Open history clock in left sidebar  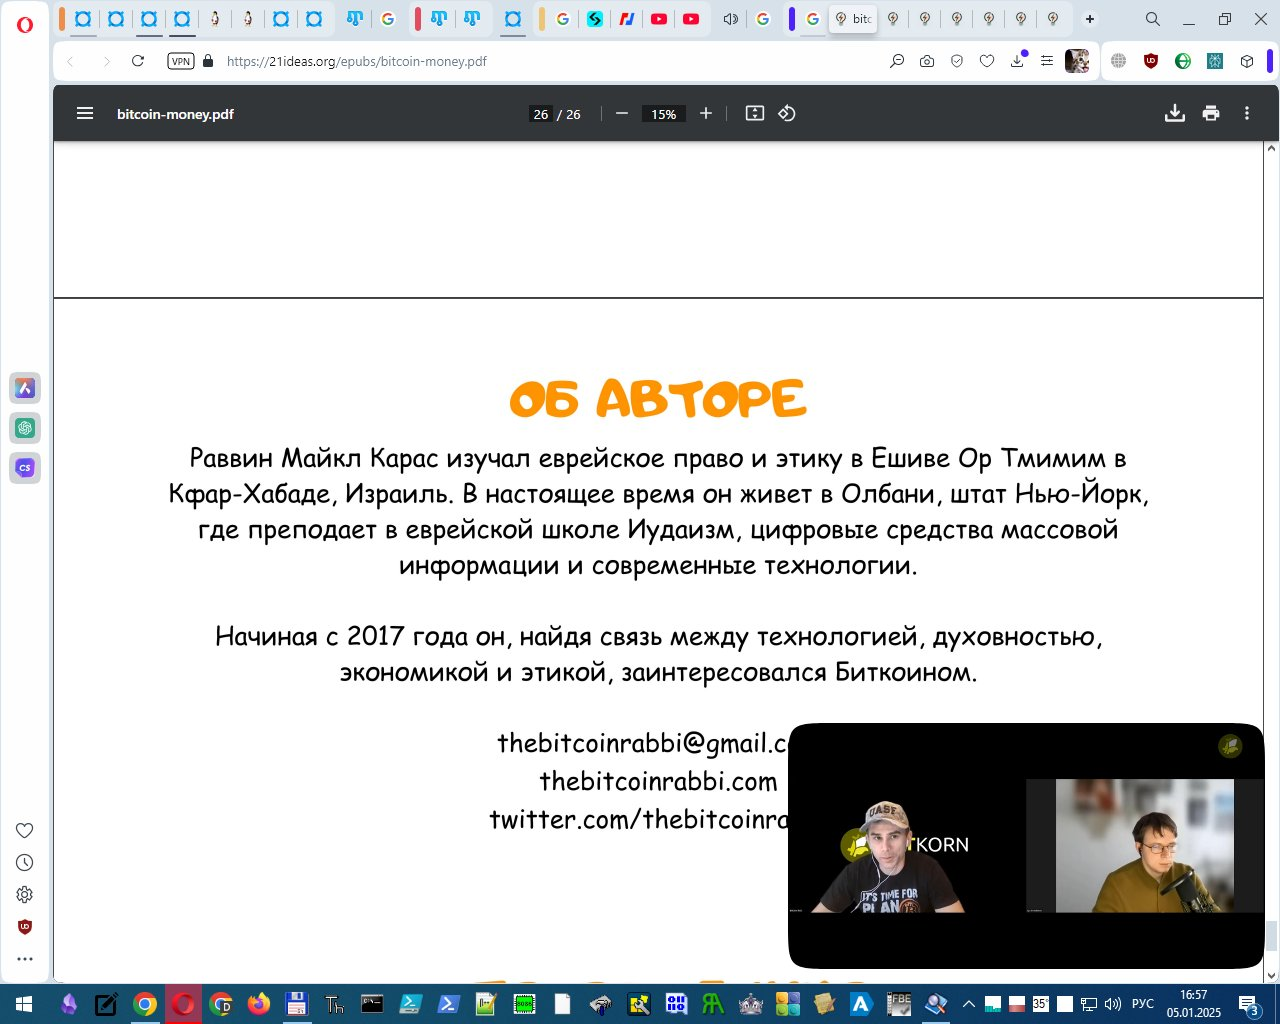point(25,862)
